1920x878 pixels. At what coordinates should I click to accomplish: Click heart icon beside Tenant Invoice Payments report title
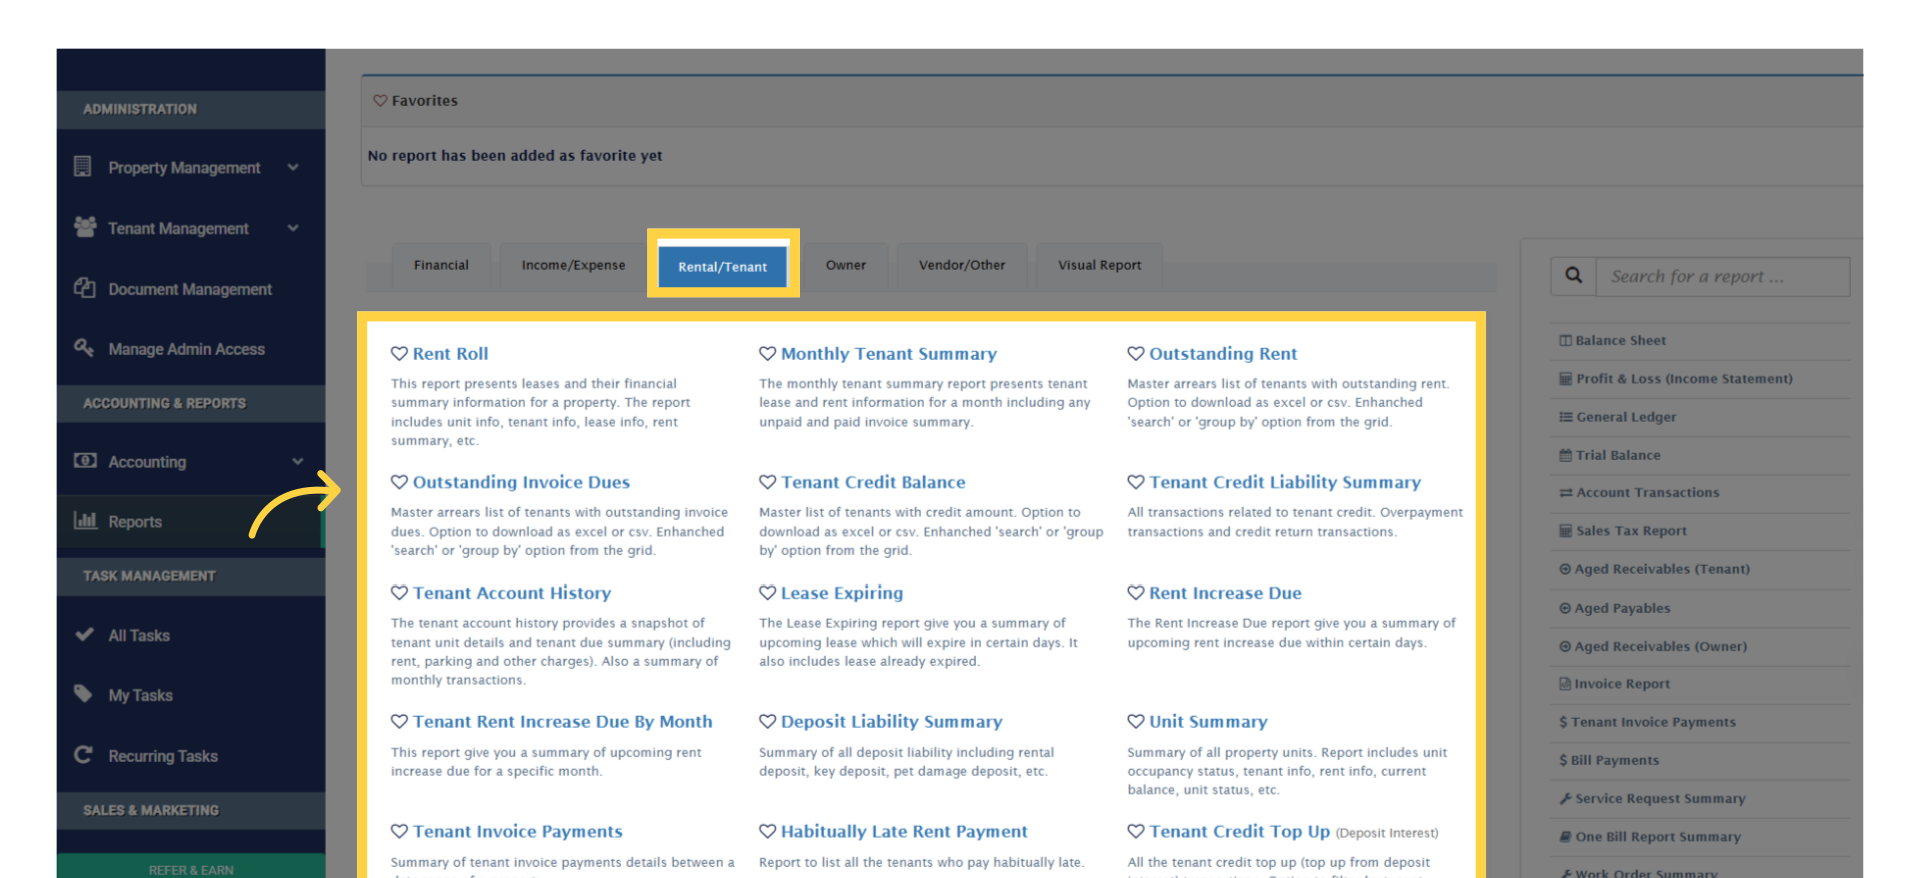click(399, 831)
